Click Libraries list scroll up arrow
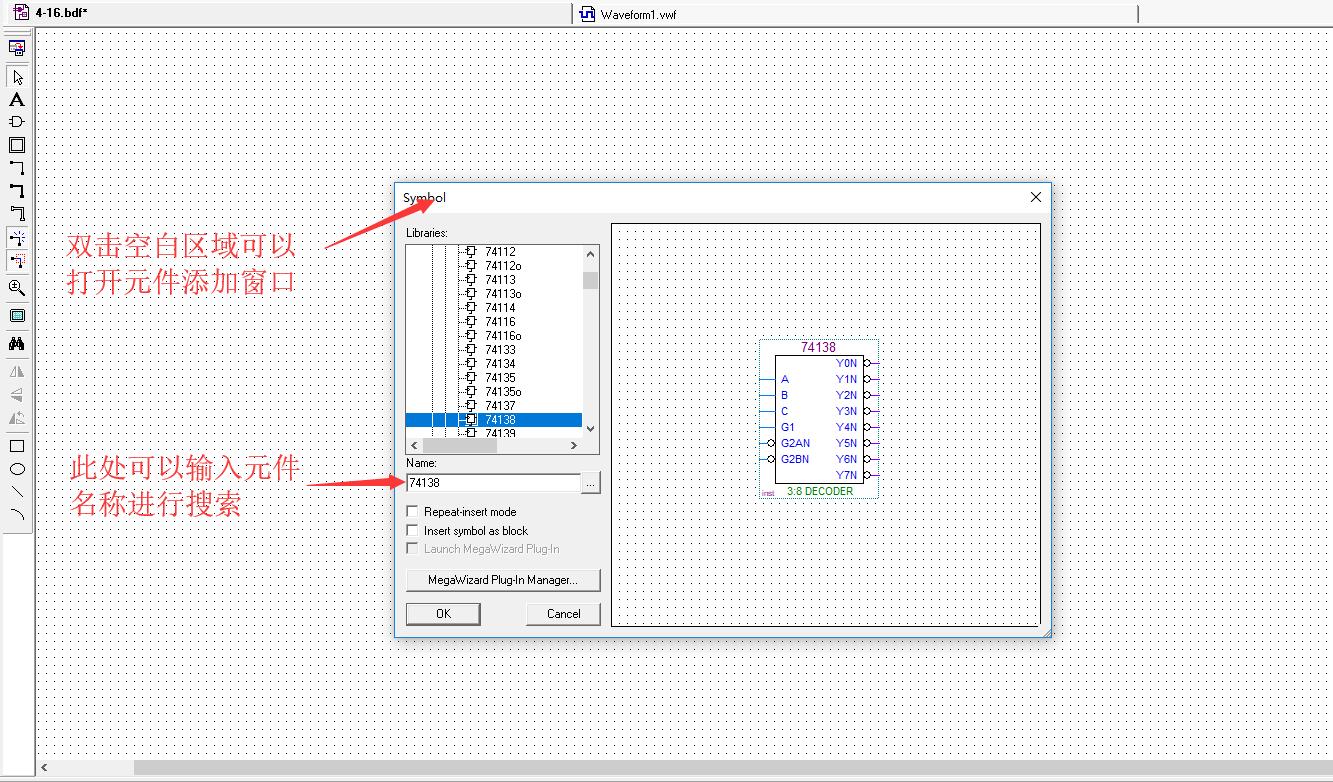Screen dimensions: 1333x782 click(590, 254)
